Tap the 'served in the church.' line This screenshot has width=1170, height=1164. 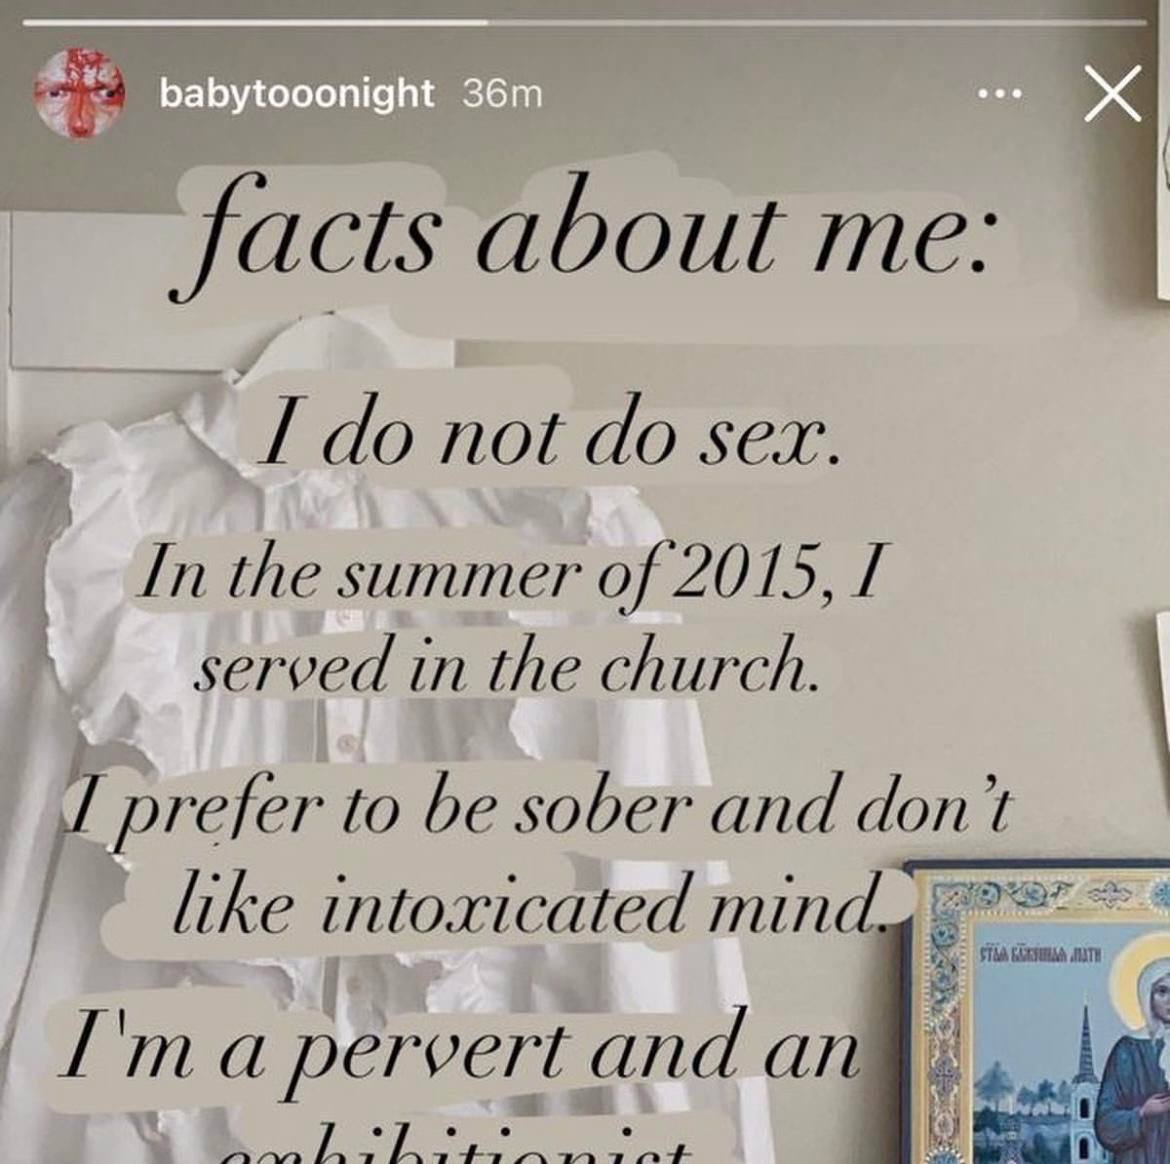coord(505,663)
